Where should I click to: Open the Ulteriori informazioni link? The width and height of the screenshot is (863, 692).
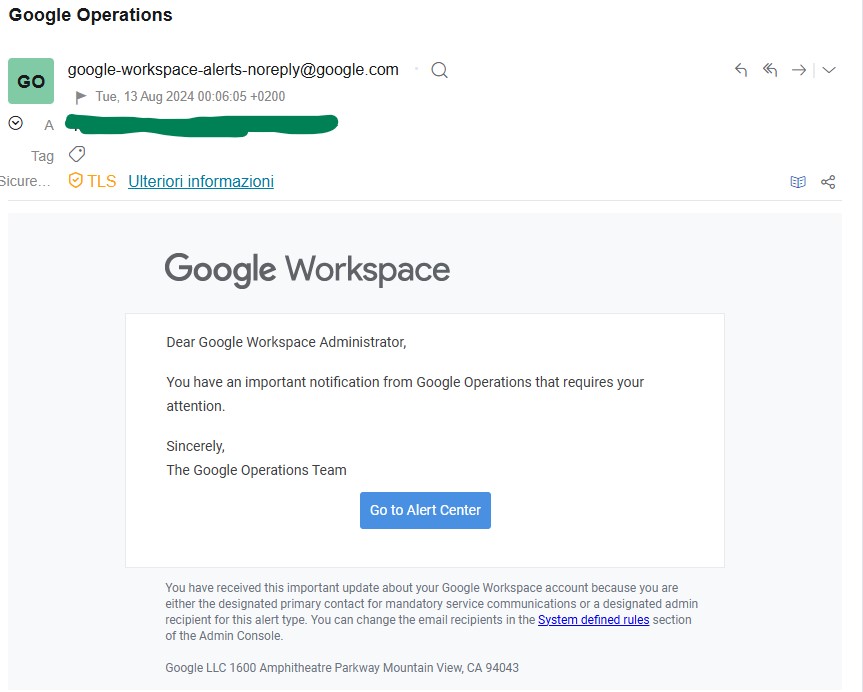point(201,181)
